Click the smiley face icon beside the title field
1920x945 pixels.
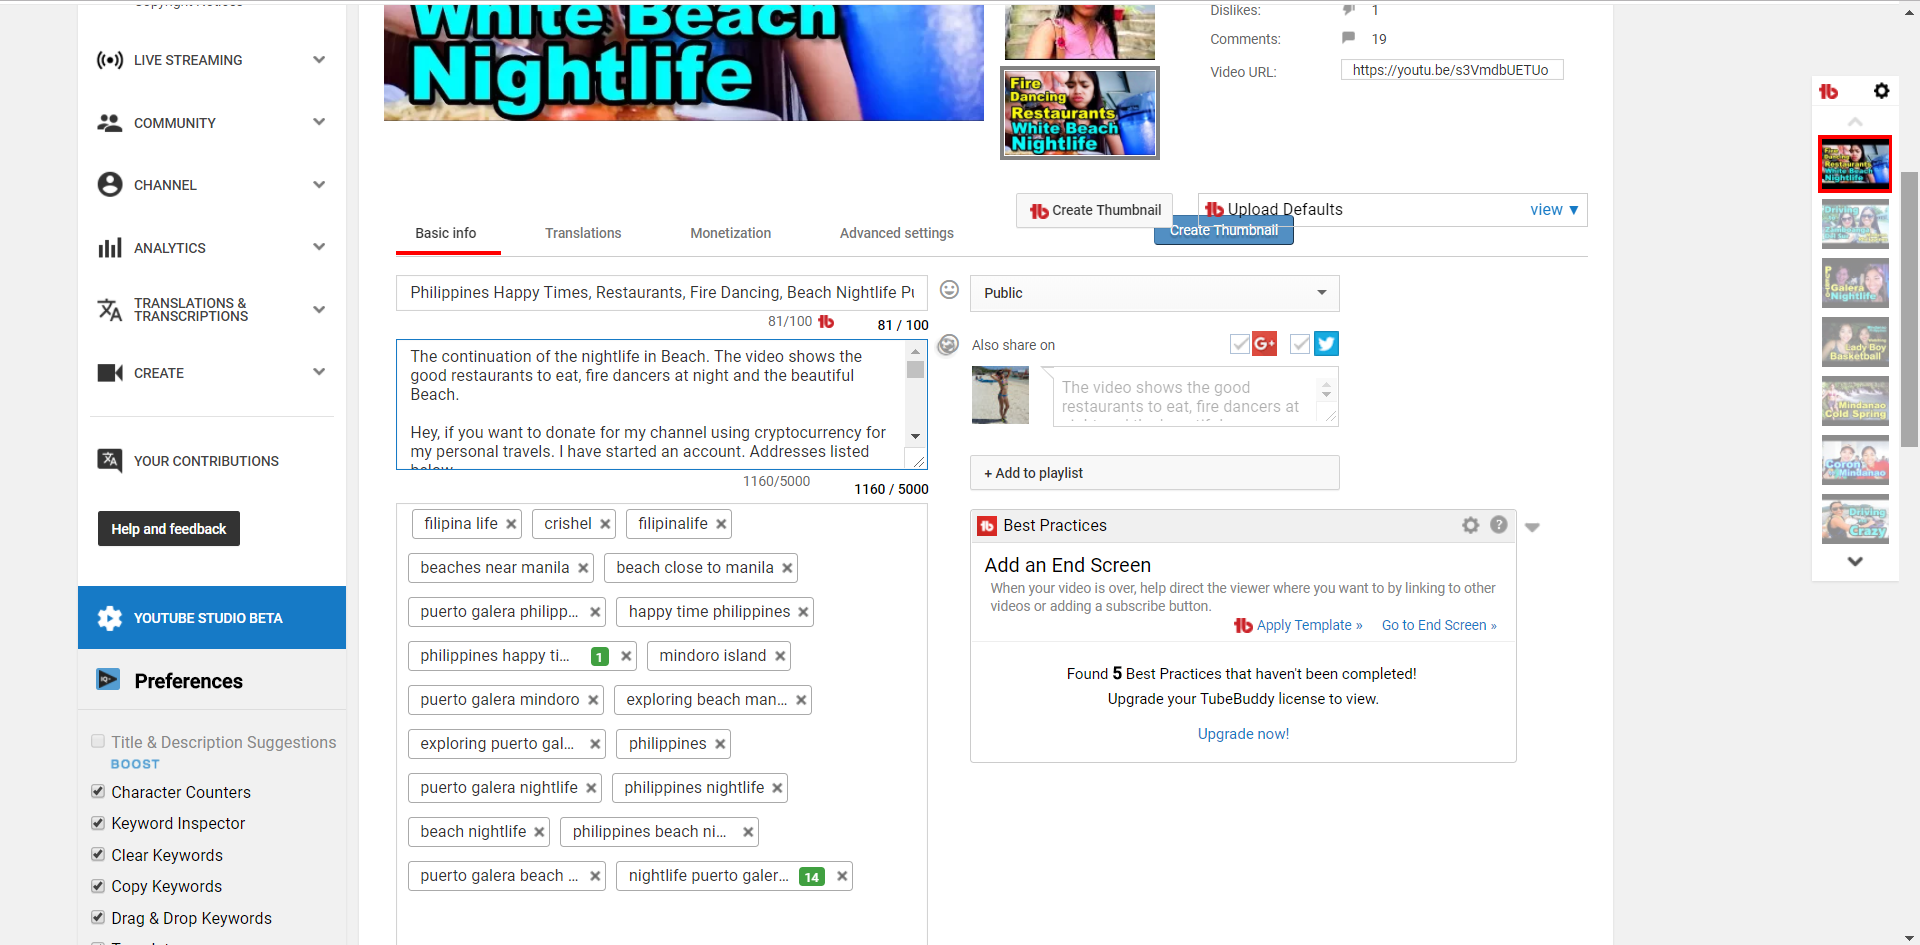949,289
